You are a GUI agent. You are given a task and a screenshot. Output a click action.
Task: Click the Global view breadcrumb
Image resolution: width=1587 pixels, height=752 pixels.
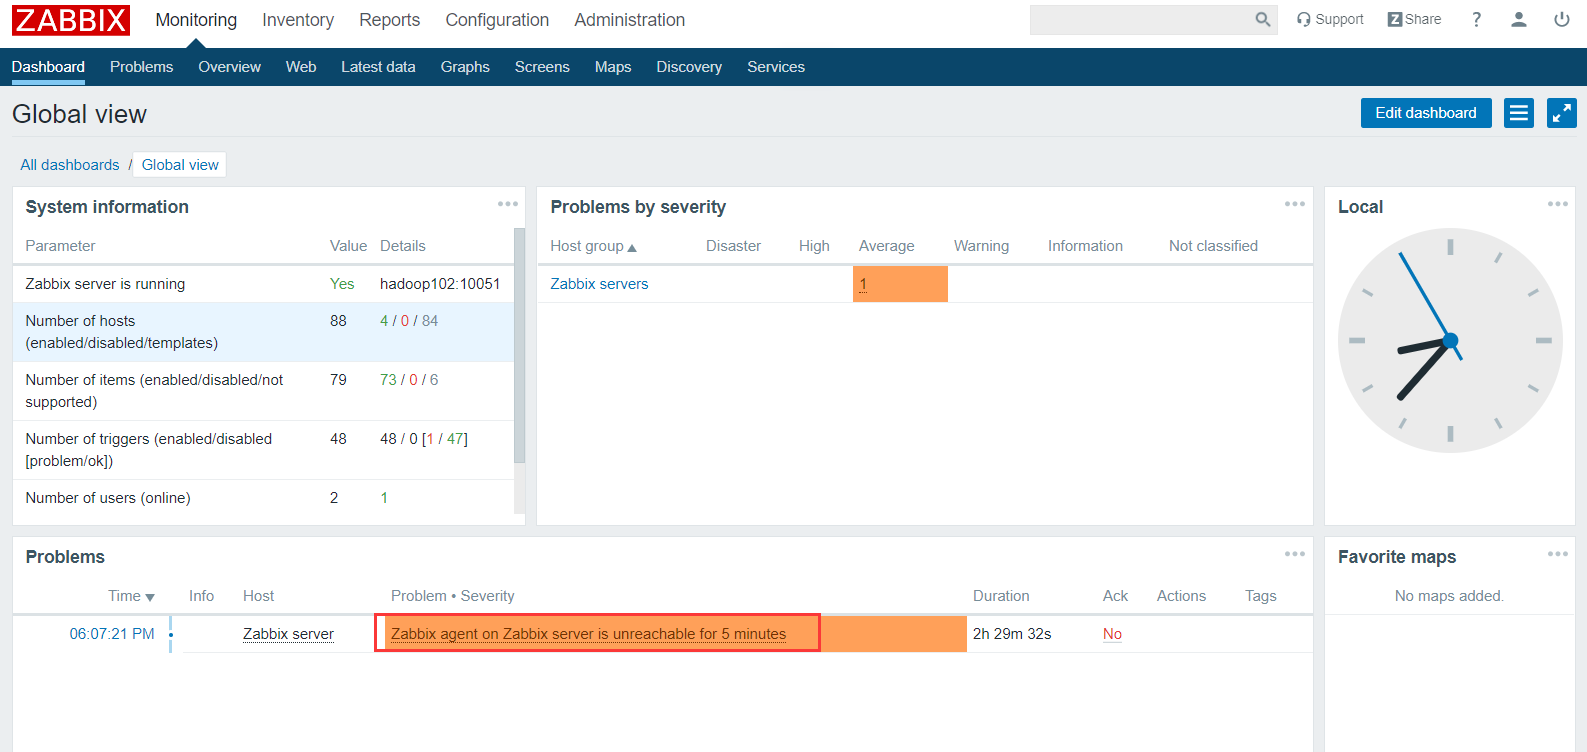point(180,165)
